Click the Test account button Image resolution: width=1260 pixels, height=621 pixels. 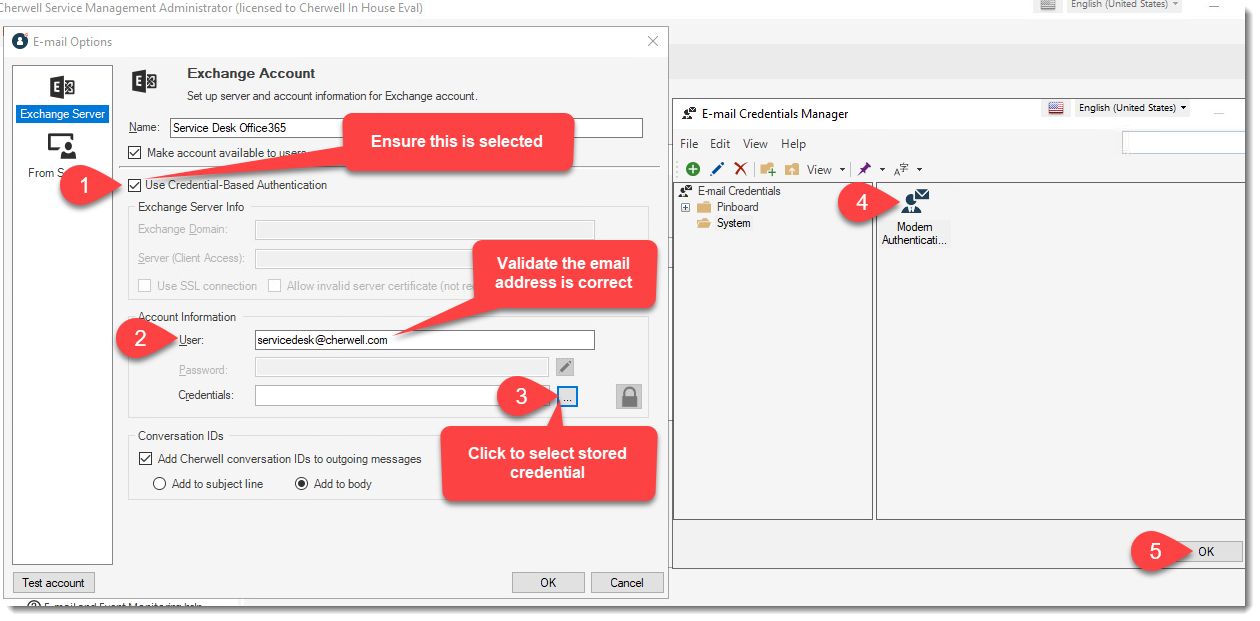pos(53,582)
